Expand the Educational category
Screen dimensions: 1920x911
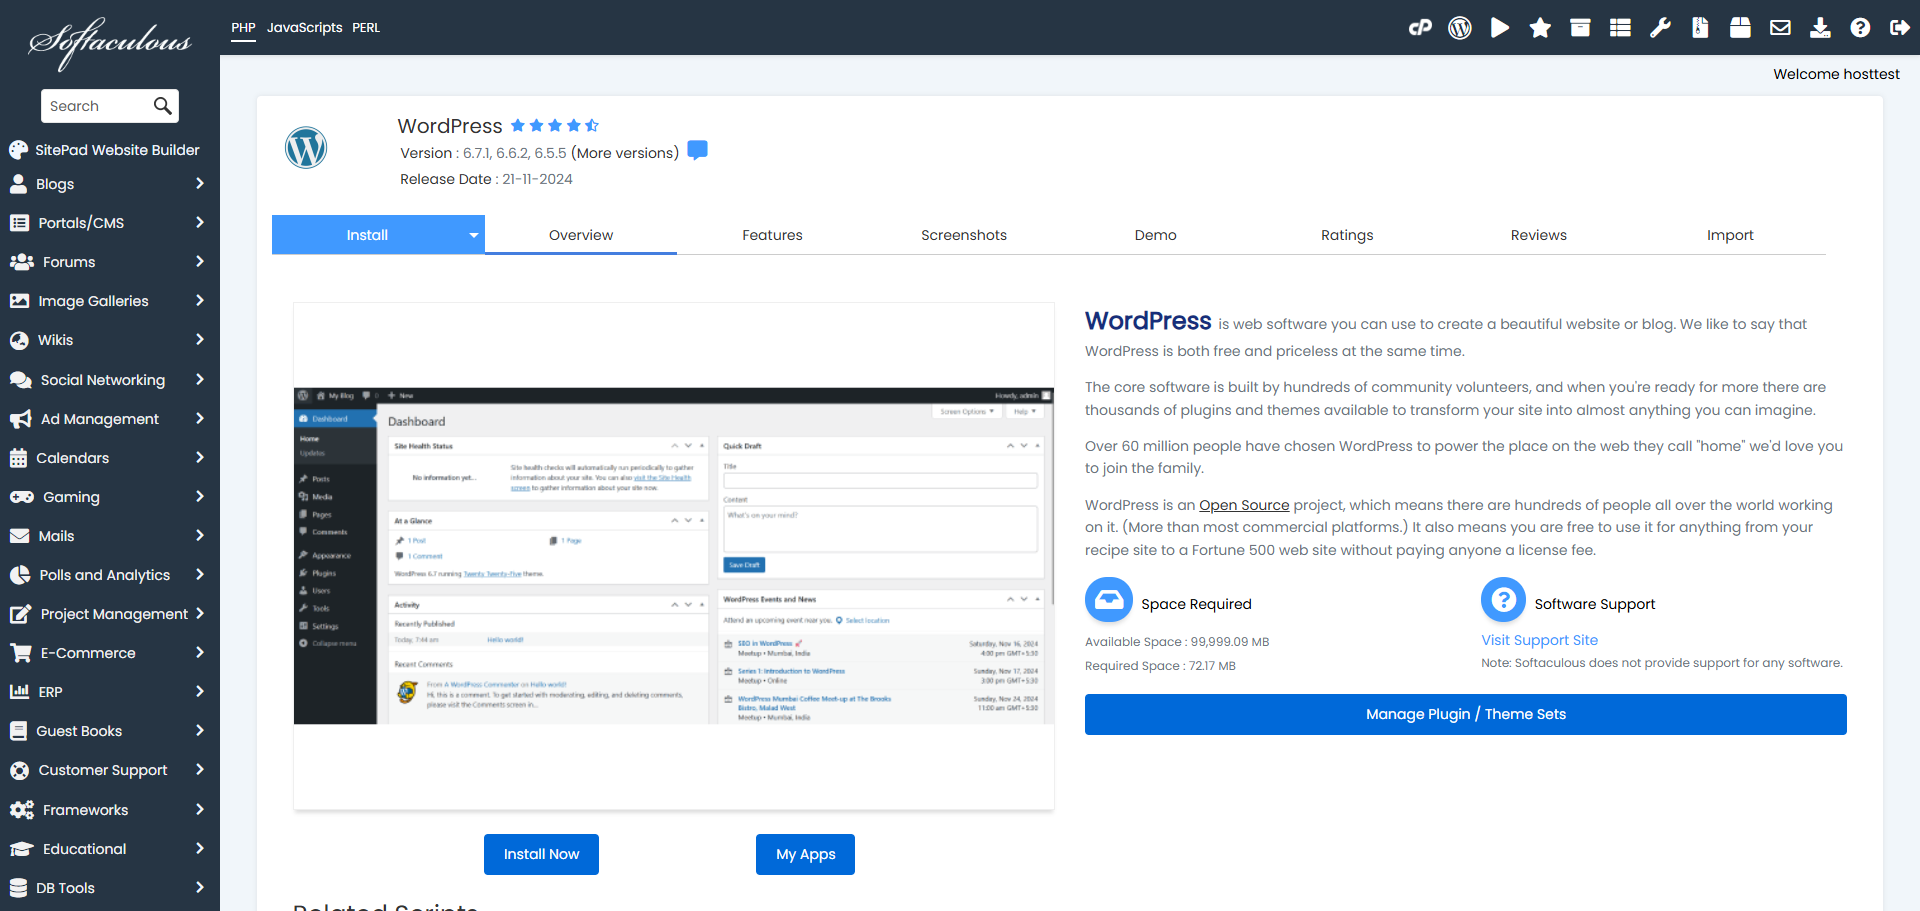click(x=110, y=849)
